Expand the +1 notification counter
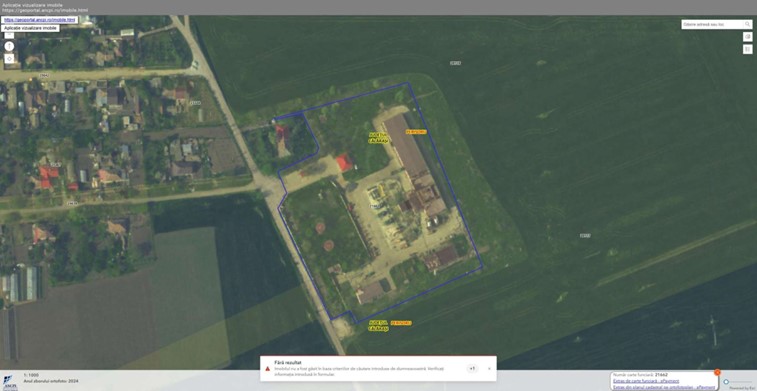 (472, 368)
